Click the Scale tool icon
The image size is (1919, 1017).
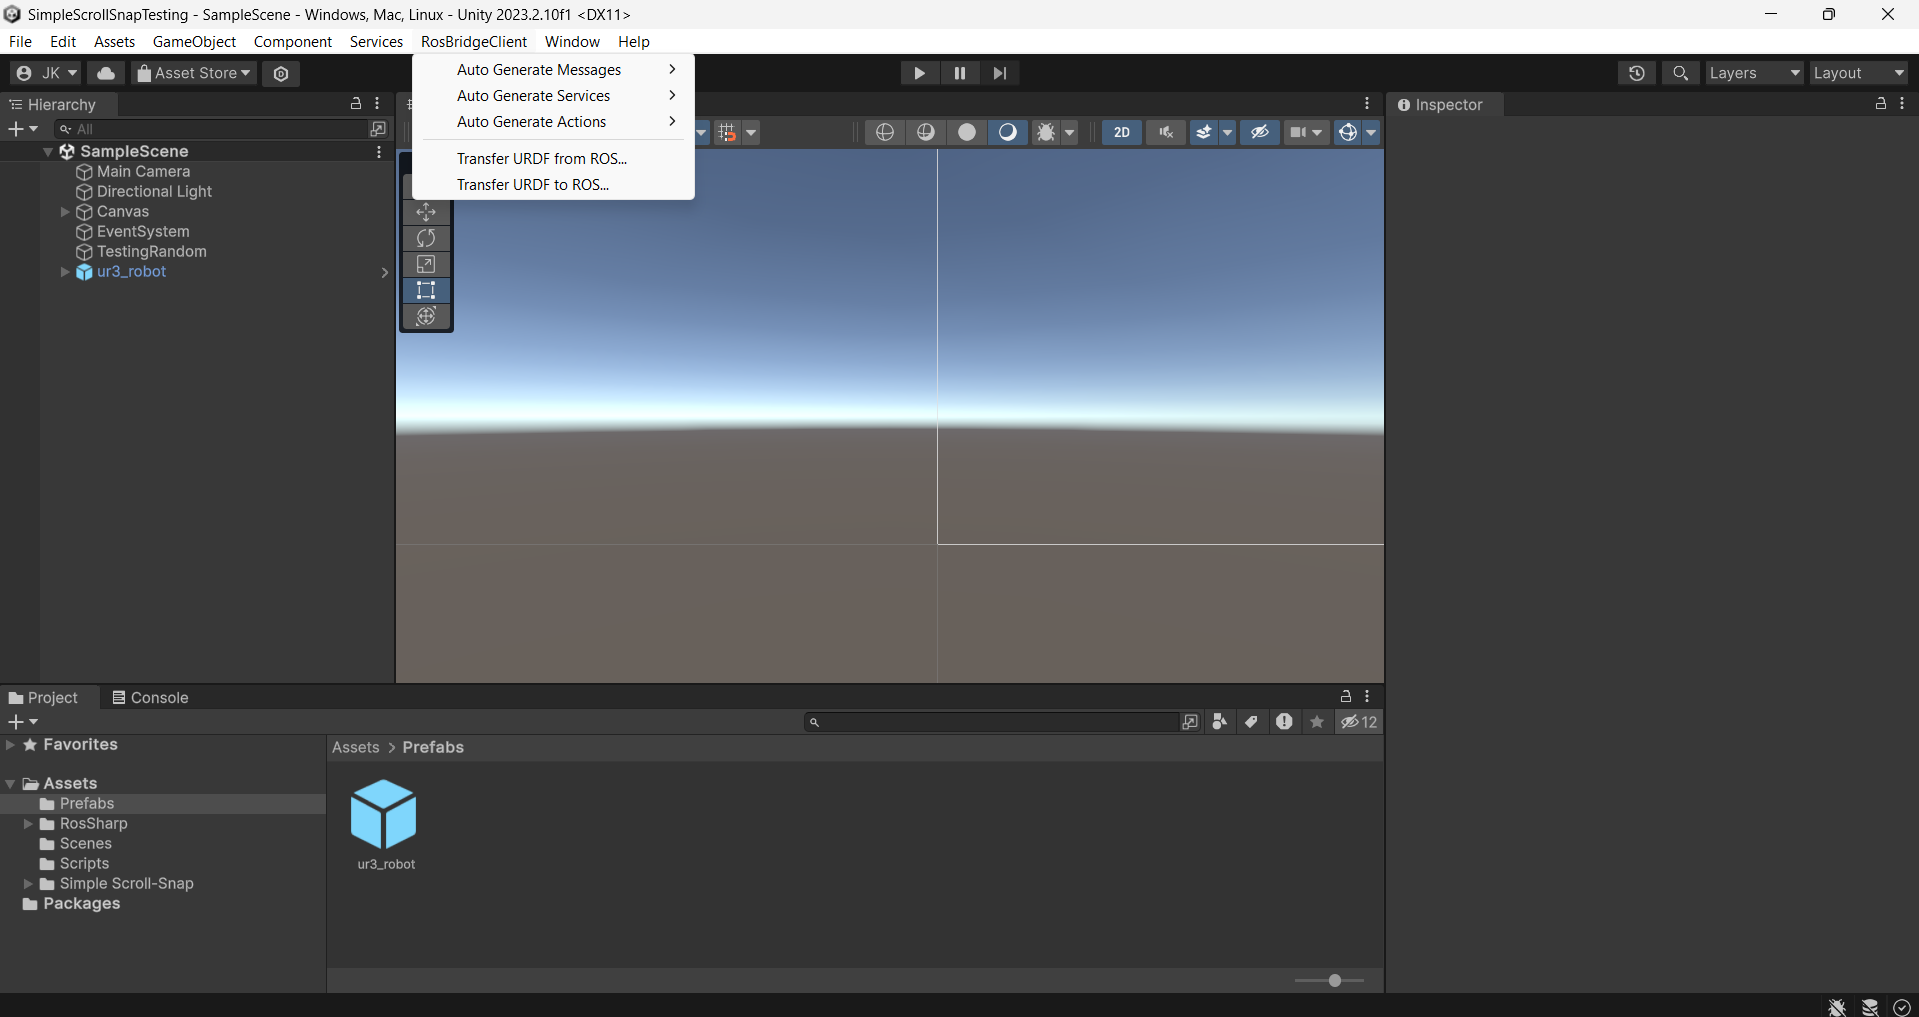tap(426, 264)
